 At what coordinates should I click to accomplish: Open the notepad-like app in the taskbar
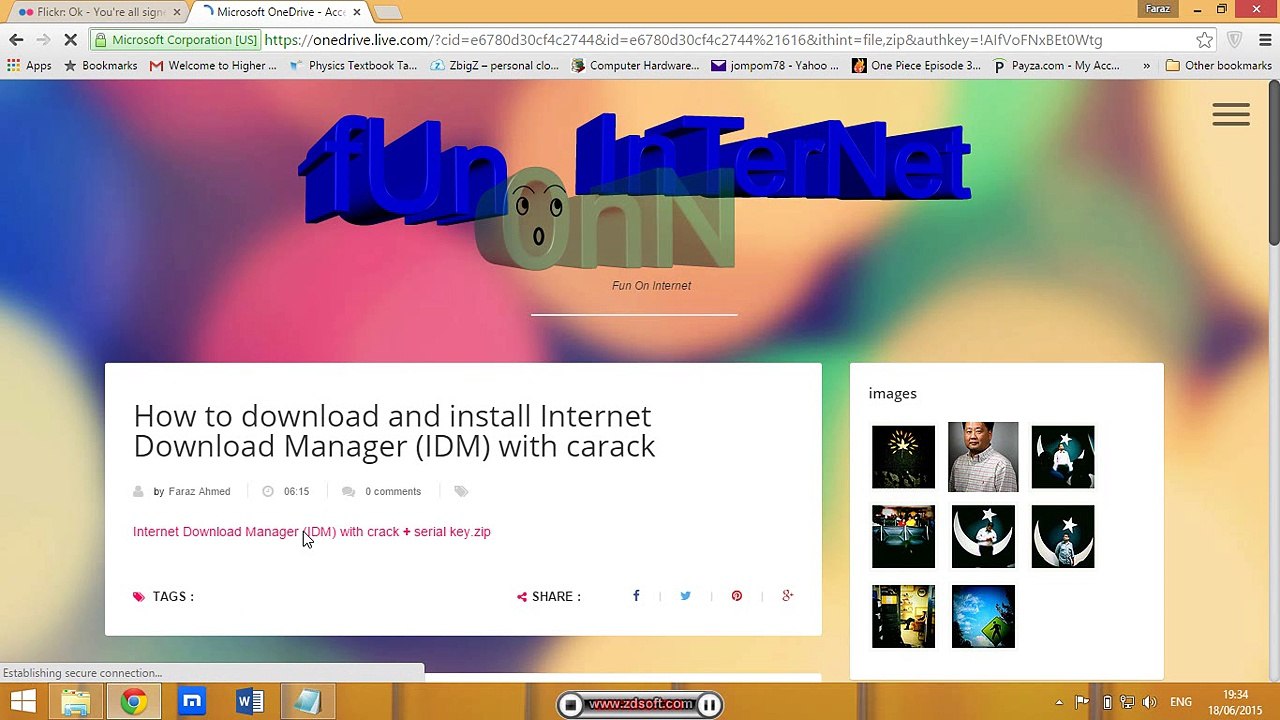pos(307,702)
